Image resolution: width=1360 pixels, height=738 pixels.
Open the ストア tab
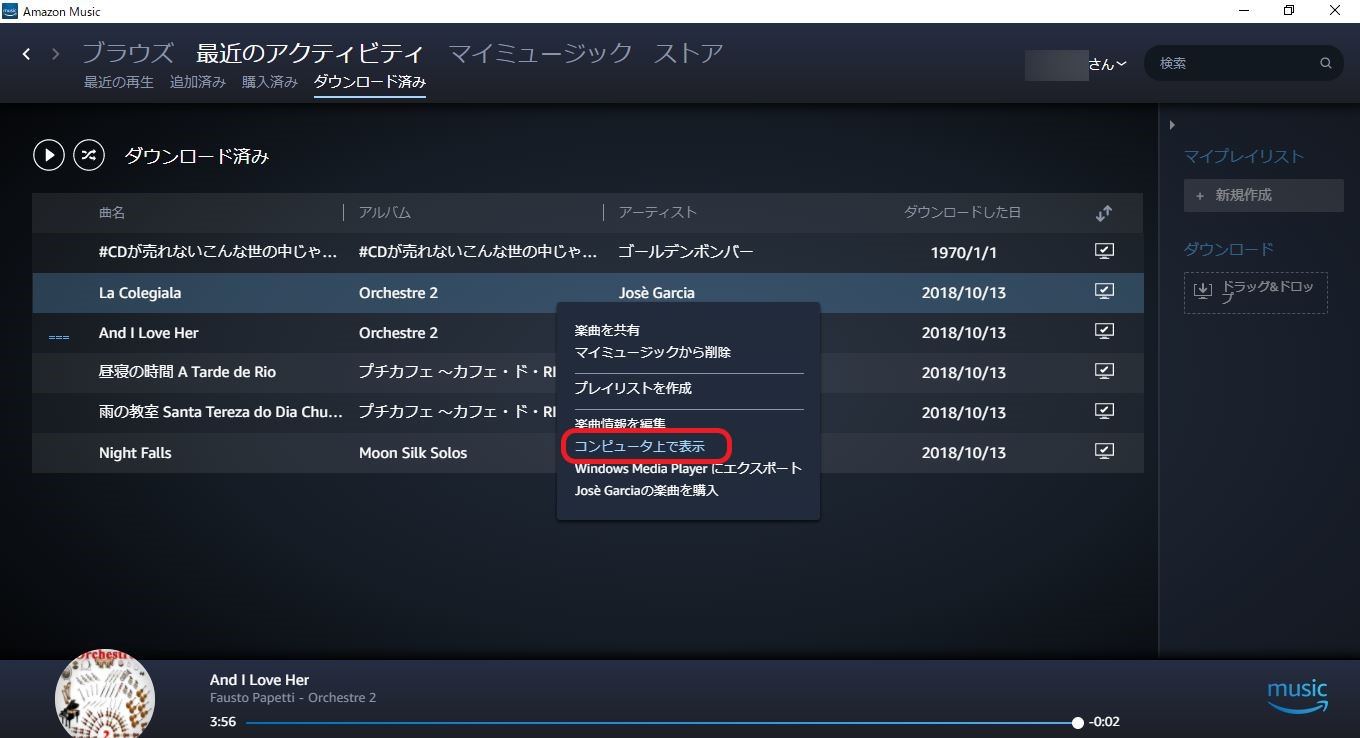click(x=688, y=53)
